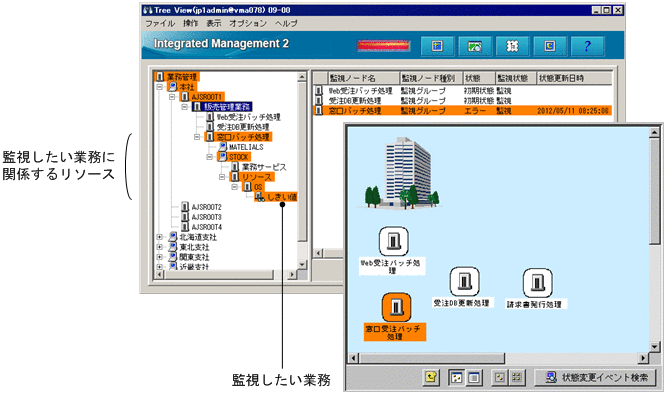Image resolution: width=668 pixels, height=396 pixels.
Task: Select the Web受注バッチ処理 row in node list
Action: [463, 91]
